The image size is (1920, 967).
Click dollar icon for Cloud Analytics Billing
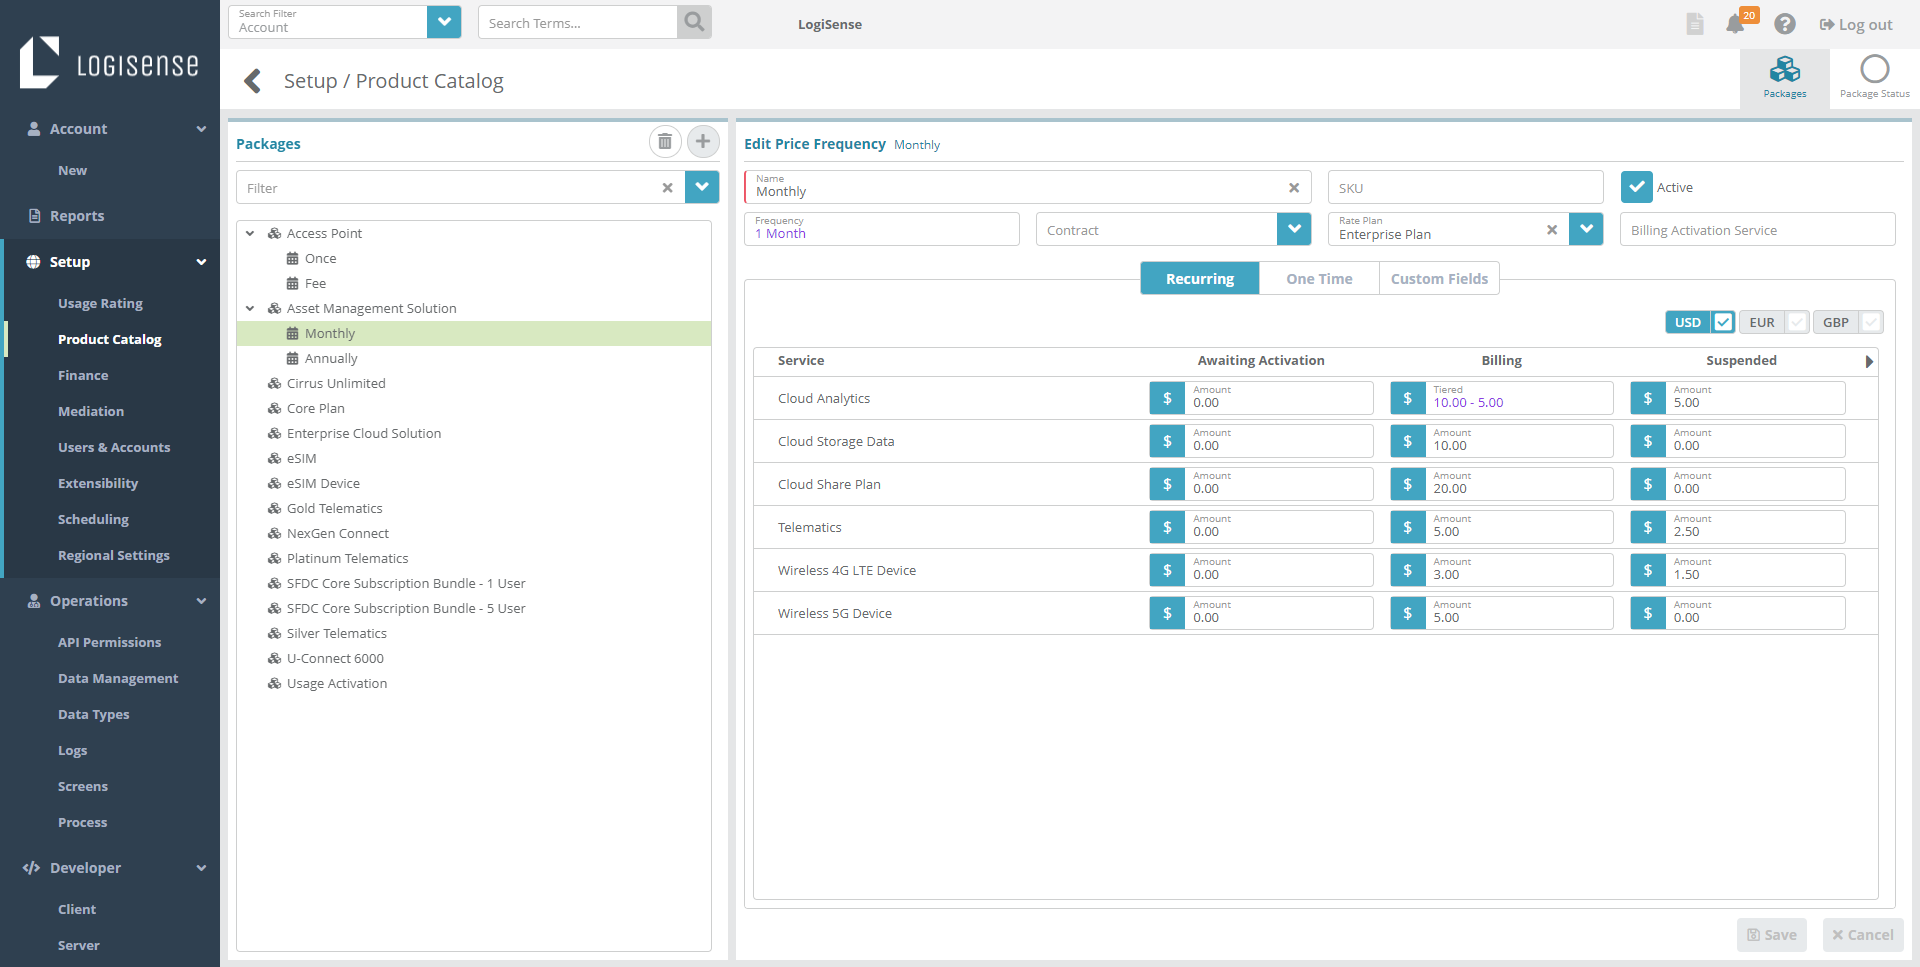(1407, 398)
